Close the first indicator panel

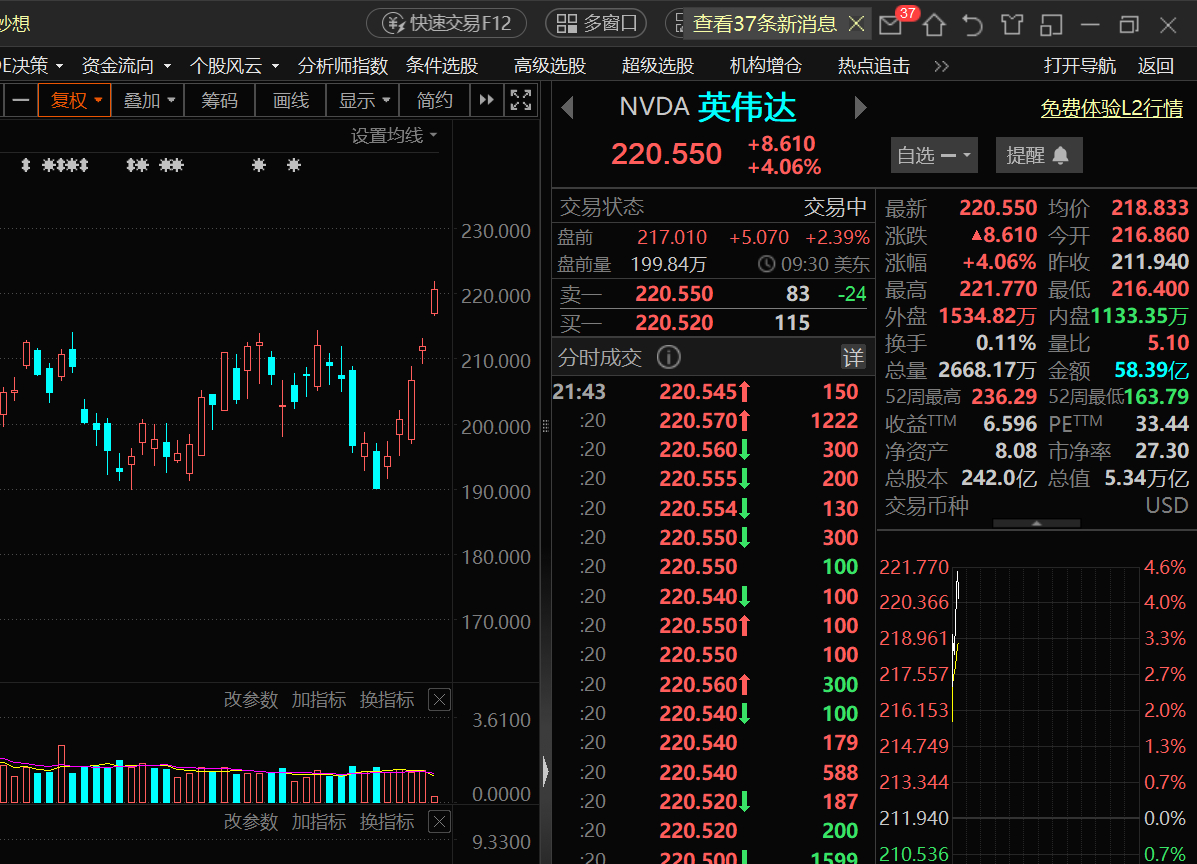(440, 700)
